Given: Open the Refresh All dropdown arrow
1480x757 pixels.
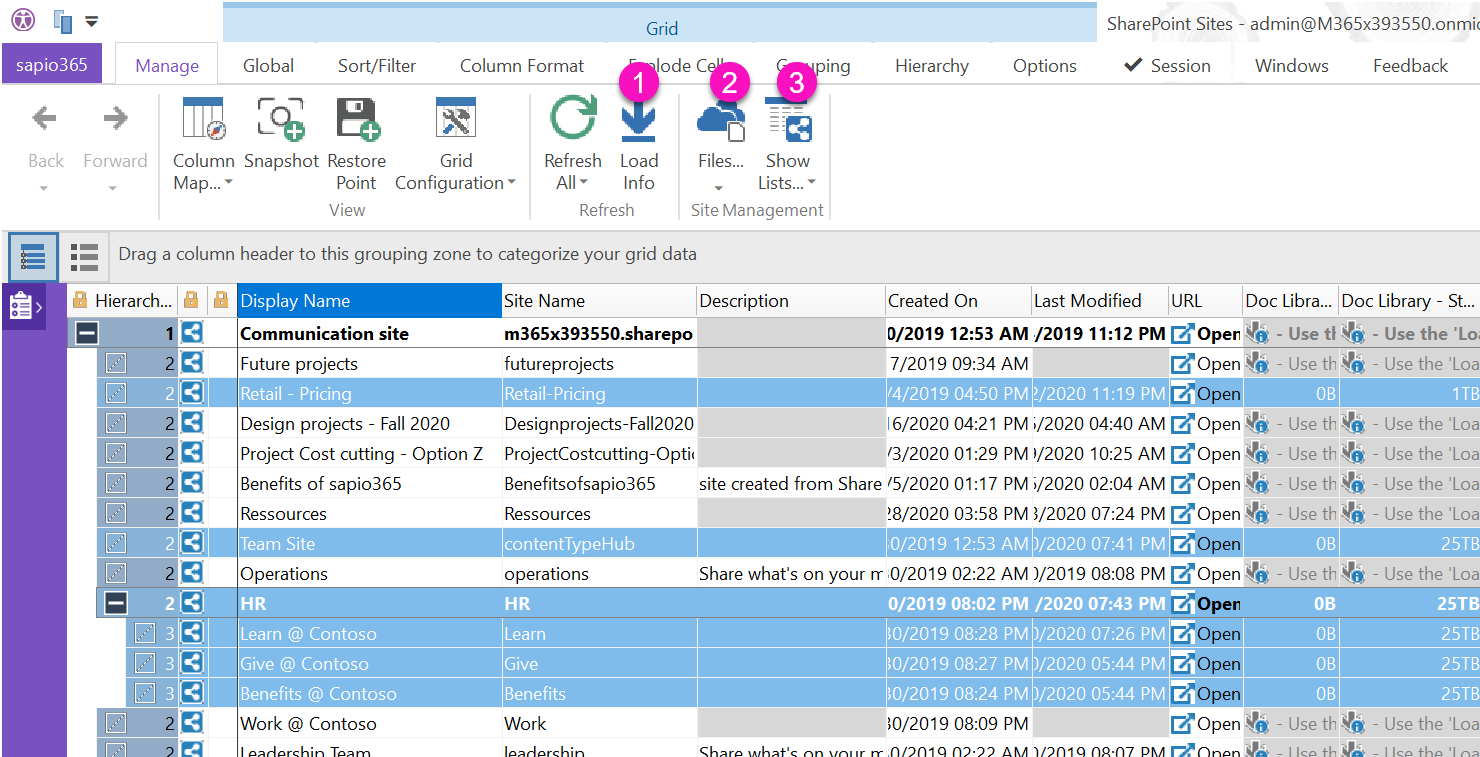Looking at the screenshot, I should tap(583, 184).
